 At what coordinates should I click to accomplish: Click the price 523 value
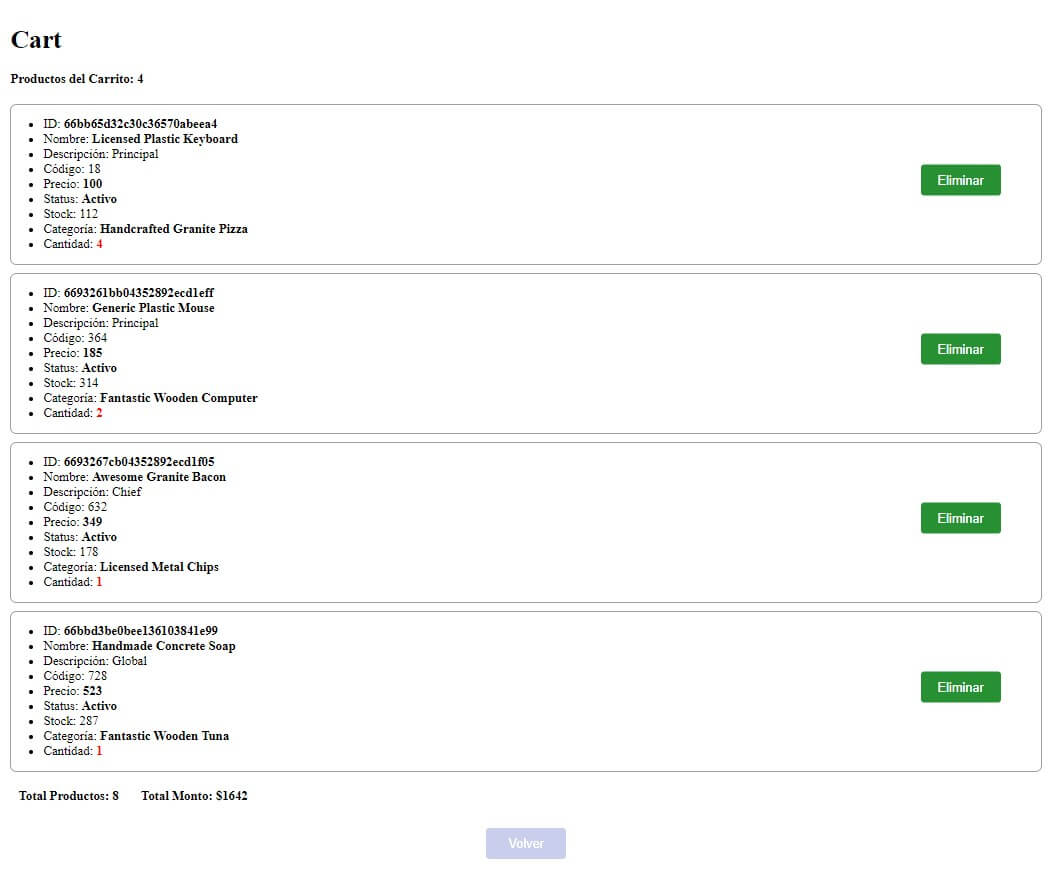click(x=92, y=691)
